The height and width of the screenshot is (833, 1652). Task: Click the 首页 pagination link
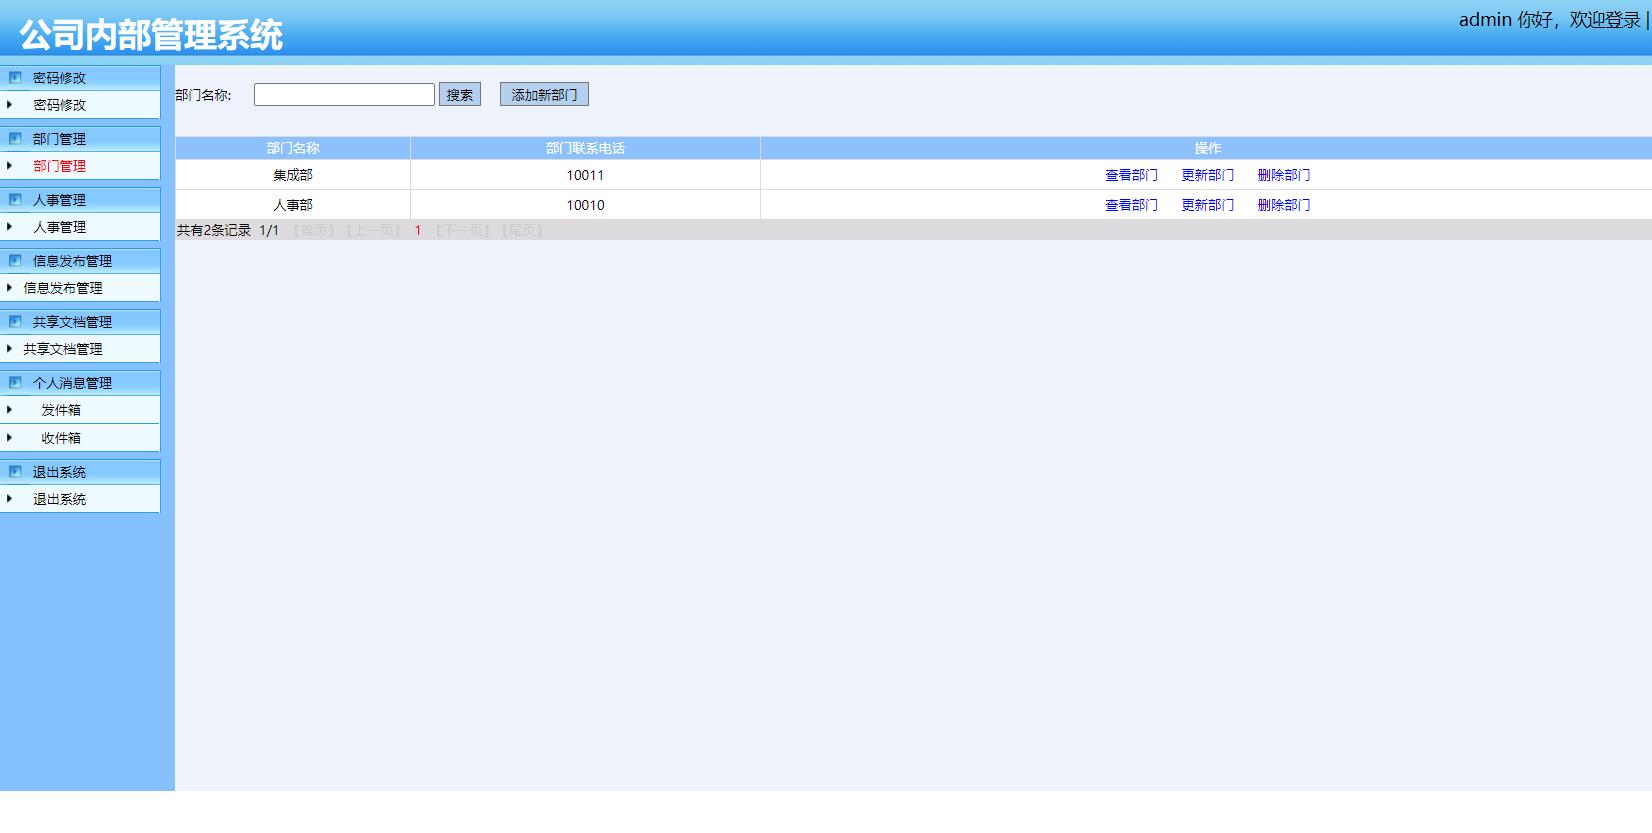point(314,230)
